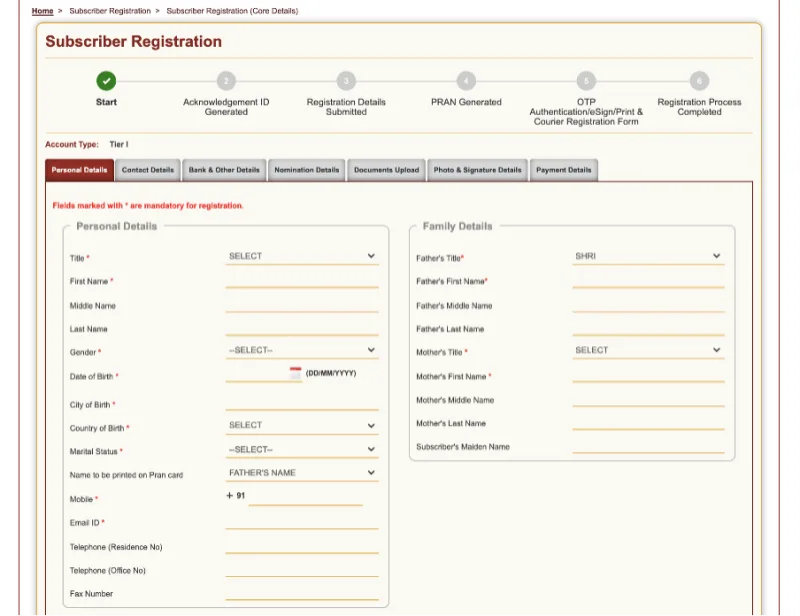
Task: Switch to the Contact Details tab
Action: [x=148, y=170]
